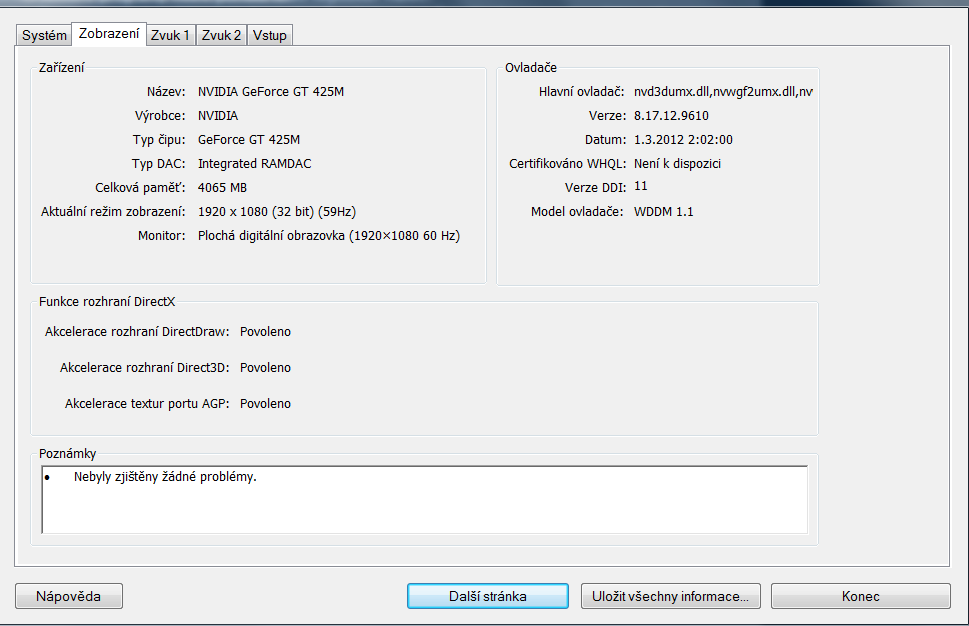Image resolution: width=969 pixels, height=626 pixels.
Task: Click the Monitor: label
Action: tap(161, 236)
